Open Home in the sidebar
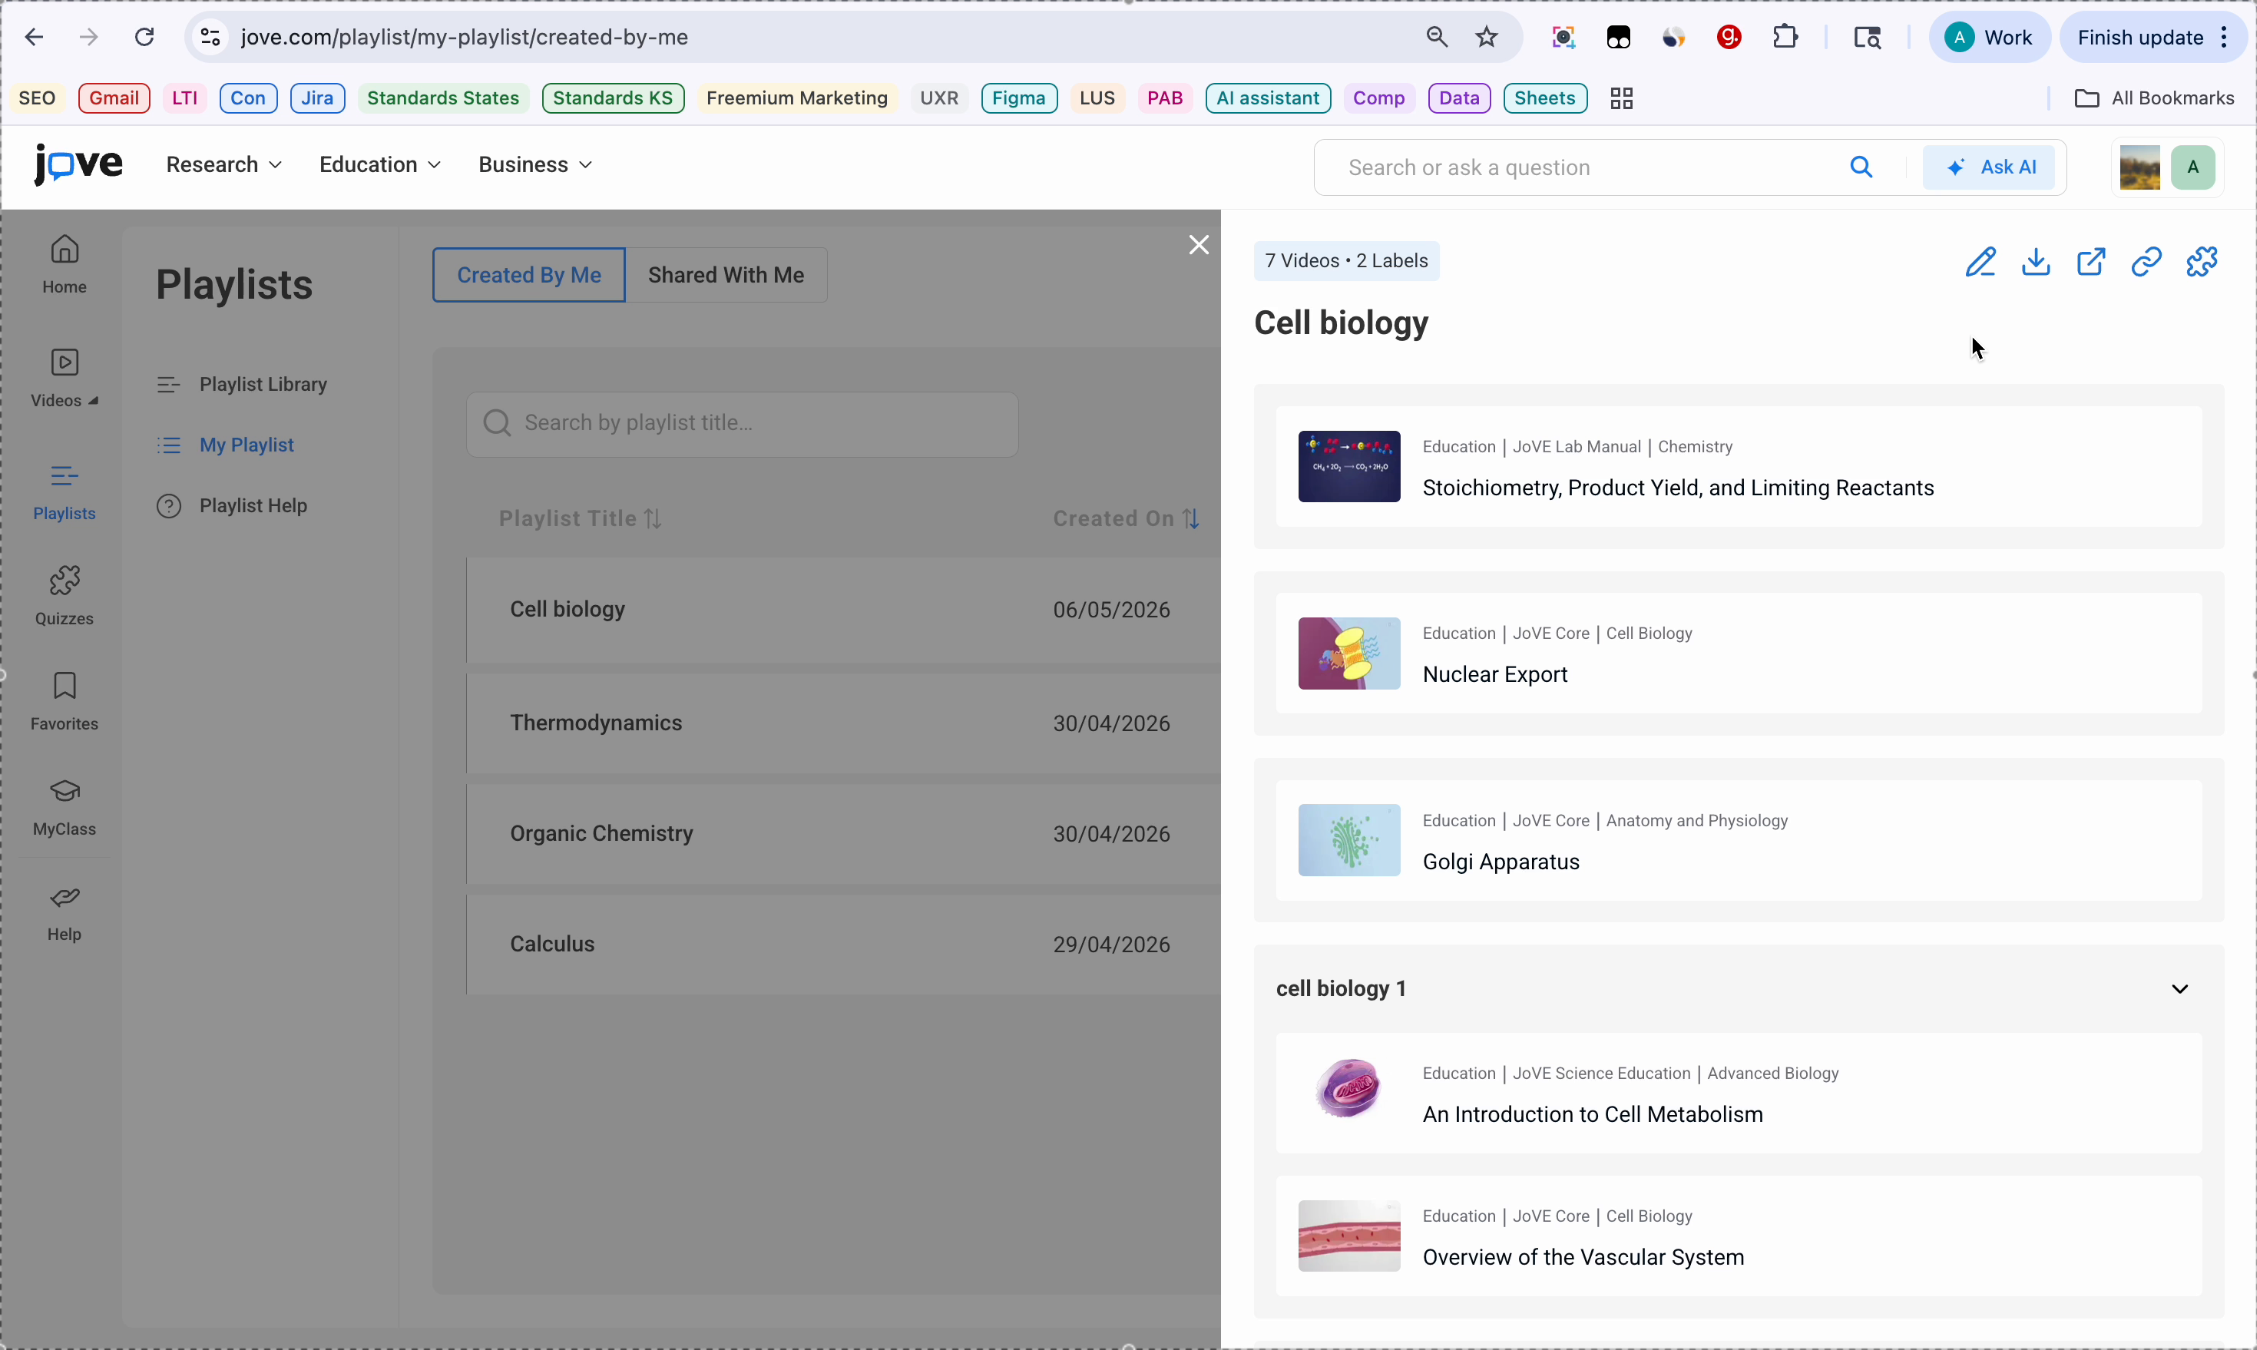 (x=64, y=264)
